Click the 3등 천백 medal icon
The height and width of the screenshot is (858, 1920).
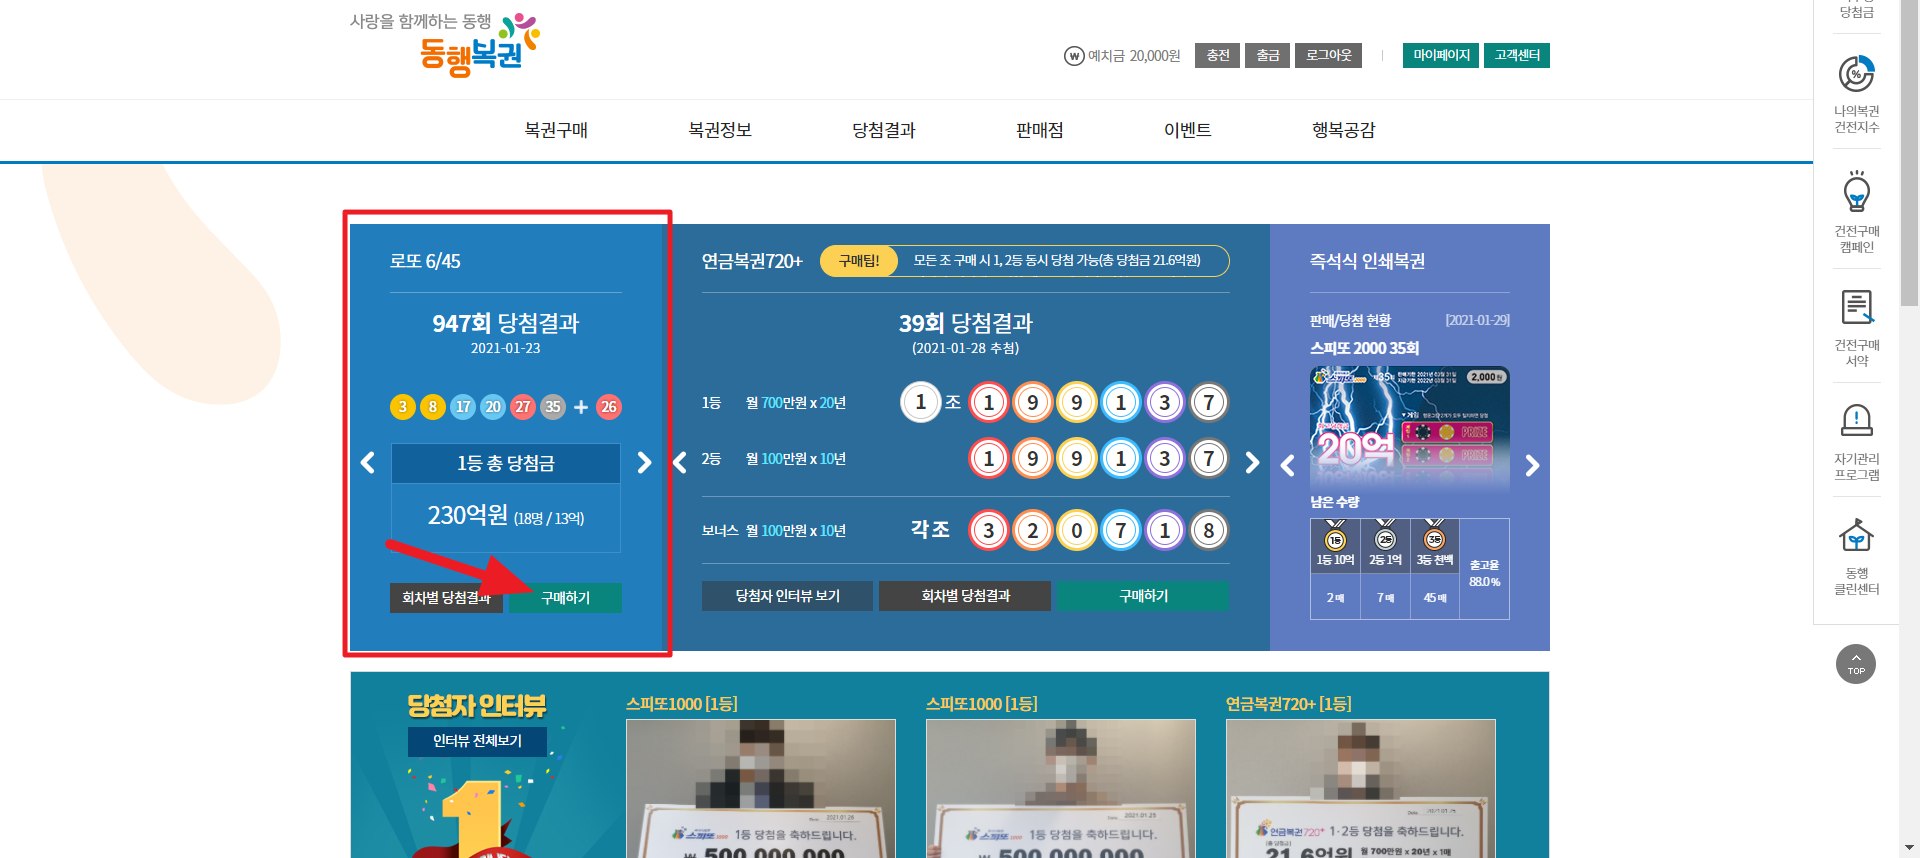(1435, 538)
